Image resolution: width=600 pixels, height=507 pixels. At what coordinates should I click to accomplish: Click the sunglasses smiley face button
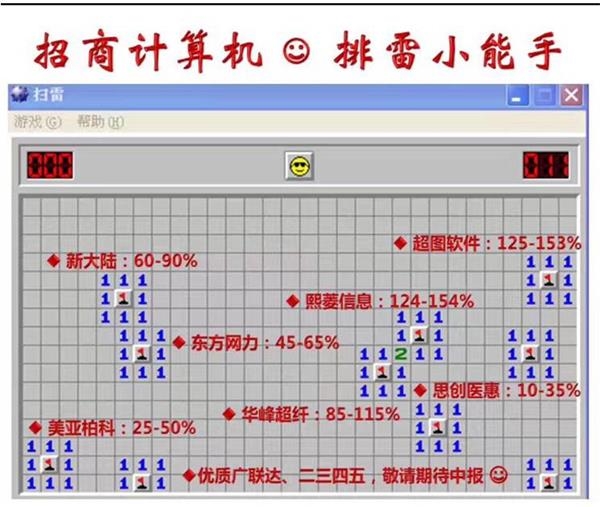click(299, 166)
